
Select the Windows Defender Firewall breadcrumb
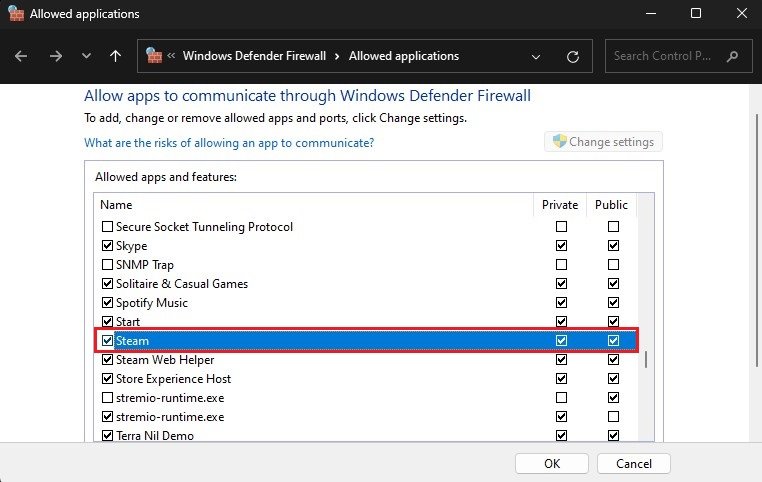[x=254, y=56]
